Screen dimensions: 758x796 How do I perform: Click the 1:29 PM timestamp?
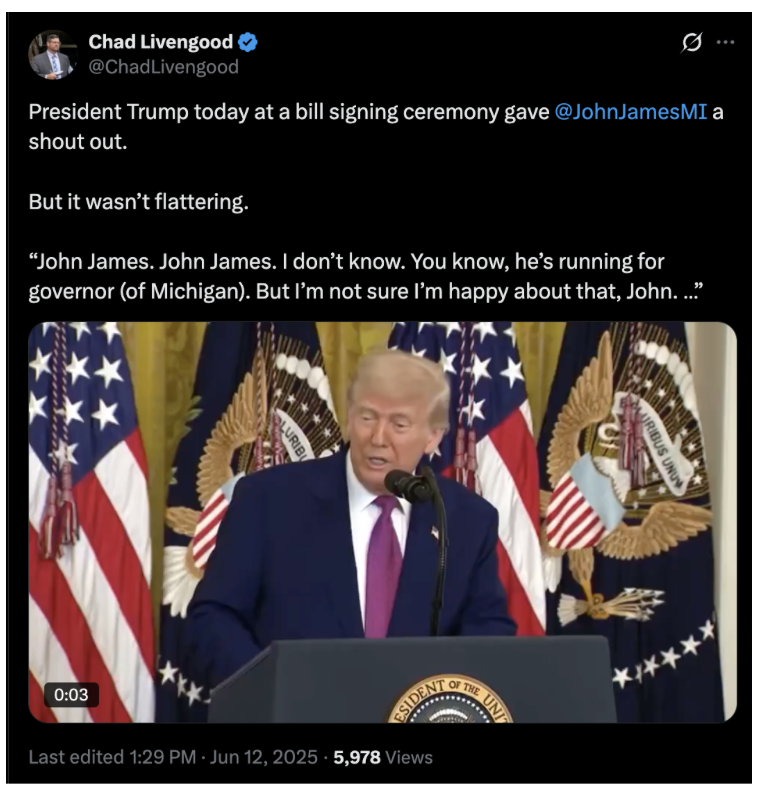tap(162, 757)
